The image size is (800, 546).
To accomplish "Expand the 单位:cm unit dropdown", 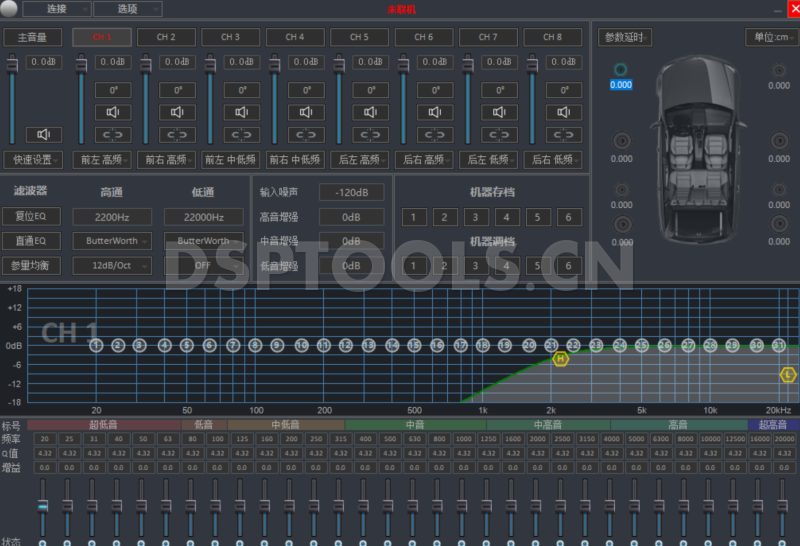I will point(769,38).
